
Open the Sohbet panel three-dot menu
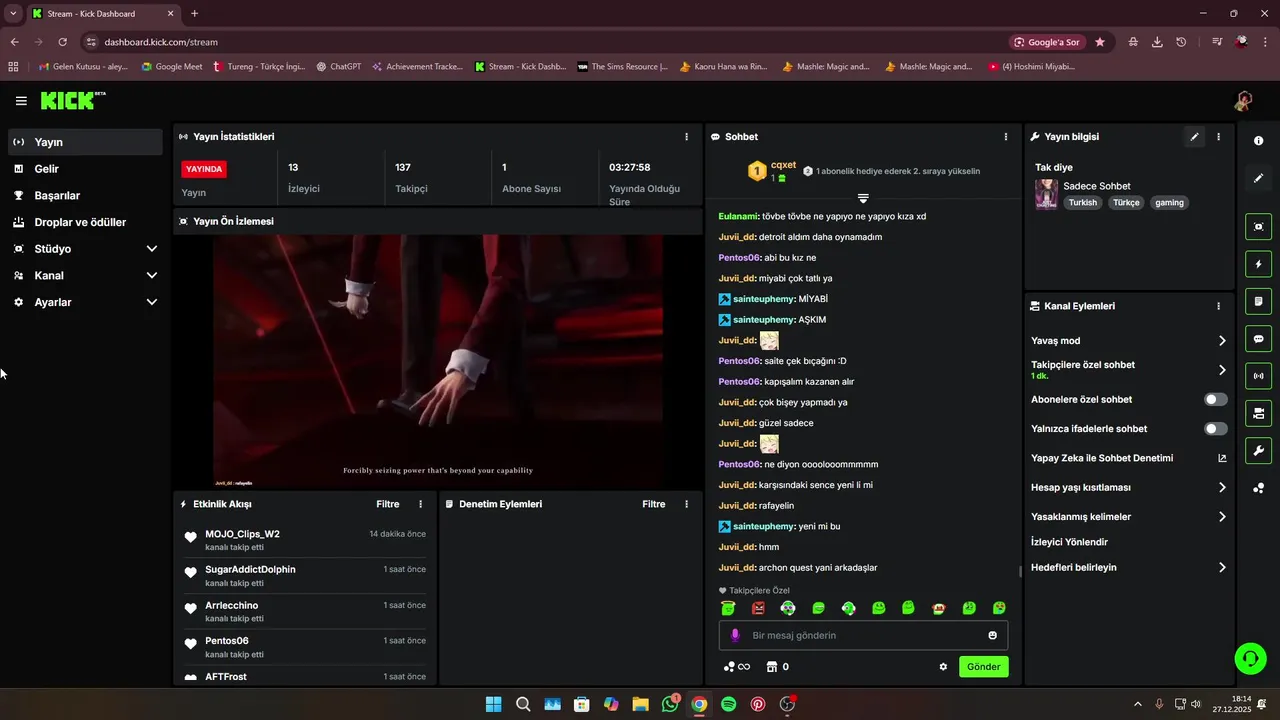click(x=1006, y=137)
